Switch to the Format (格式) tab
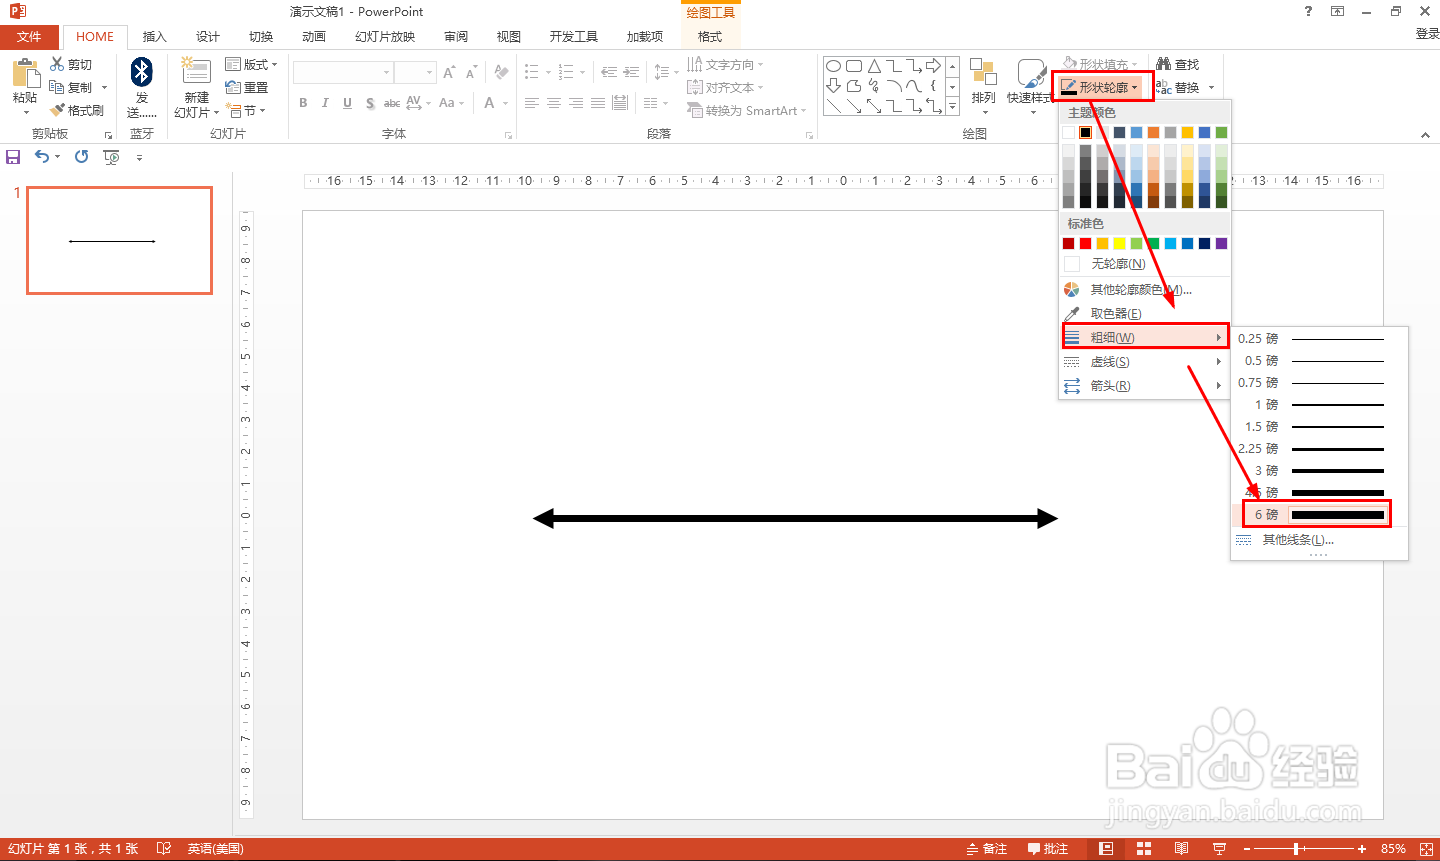 710,36
